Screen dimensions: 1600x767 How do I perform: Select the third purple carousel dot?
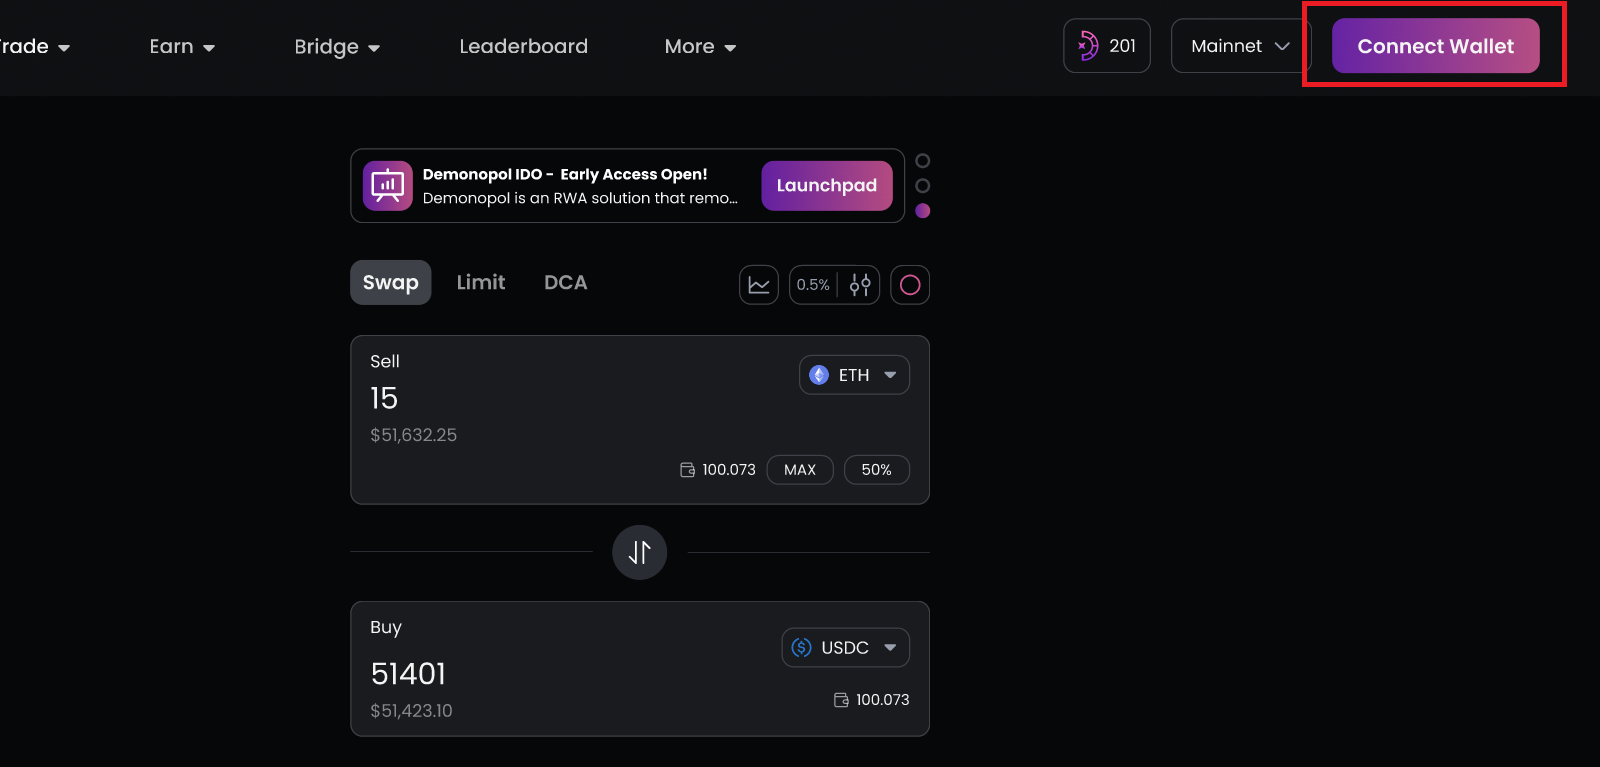[923, 211]
